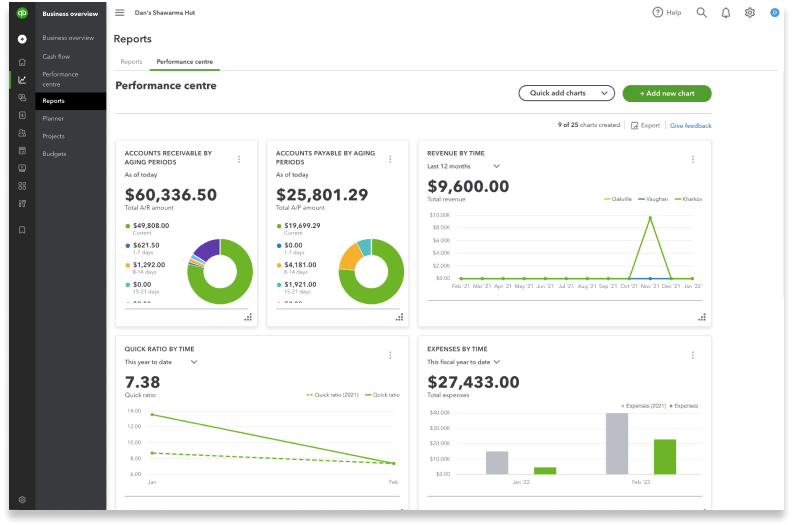Click the green Feb '22 expenses bar
792x525 pixels.
665,456
